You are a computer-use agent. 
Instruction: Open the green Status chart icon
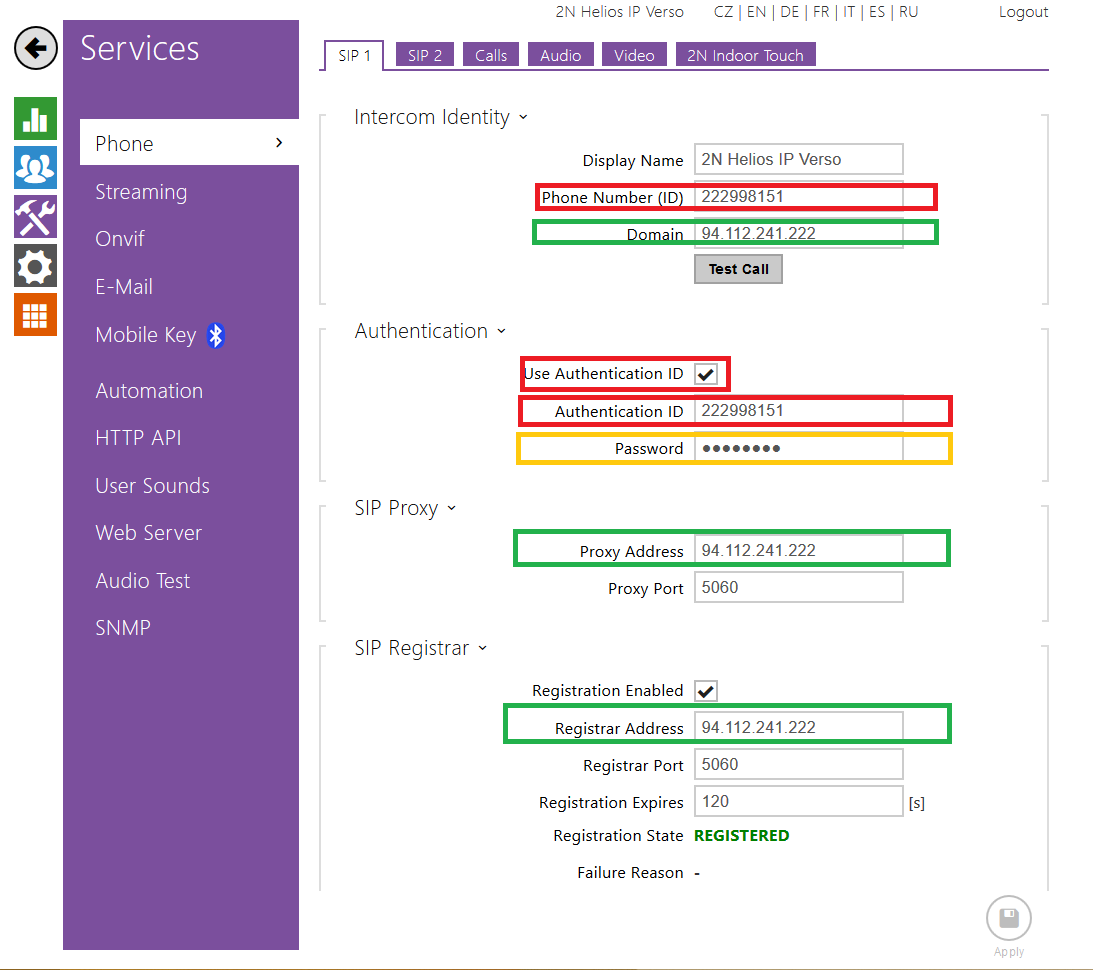36,118
